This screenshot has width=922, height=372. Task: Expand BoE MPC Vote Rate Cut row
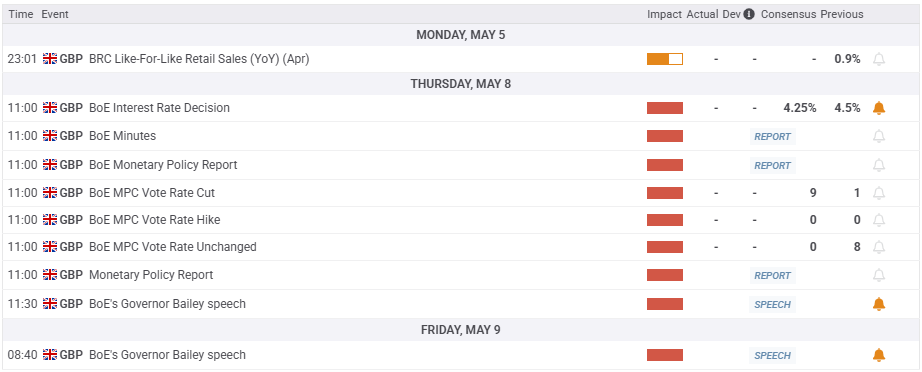[461, 193]
